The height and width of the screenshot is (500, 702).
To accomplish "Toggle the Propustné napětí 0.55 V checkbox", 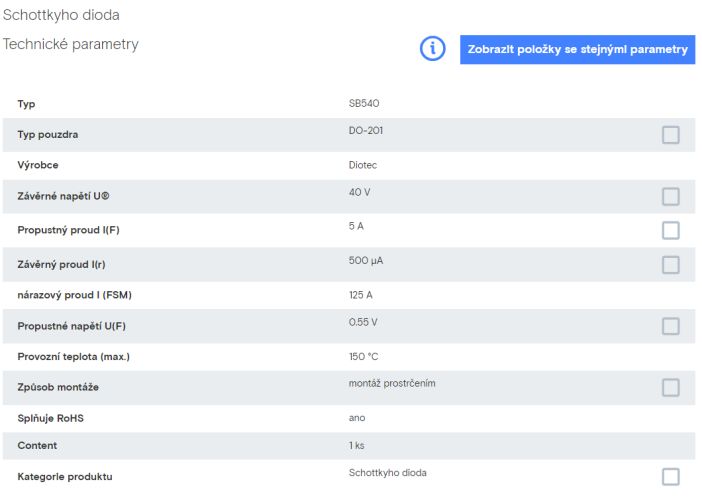I will pos(671,326).
